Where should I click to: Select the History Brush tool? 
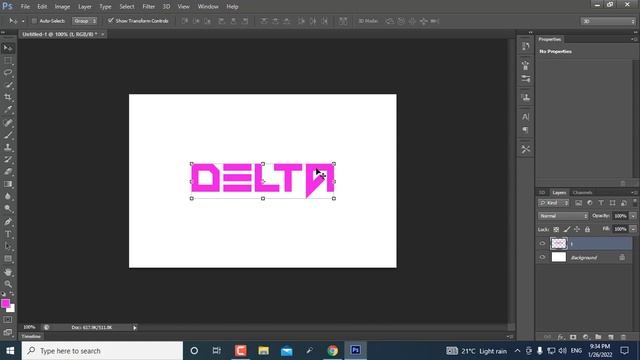(8, 159)
